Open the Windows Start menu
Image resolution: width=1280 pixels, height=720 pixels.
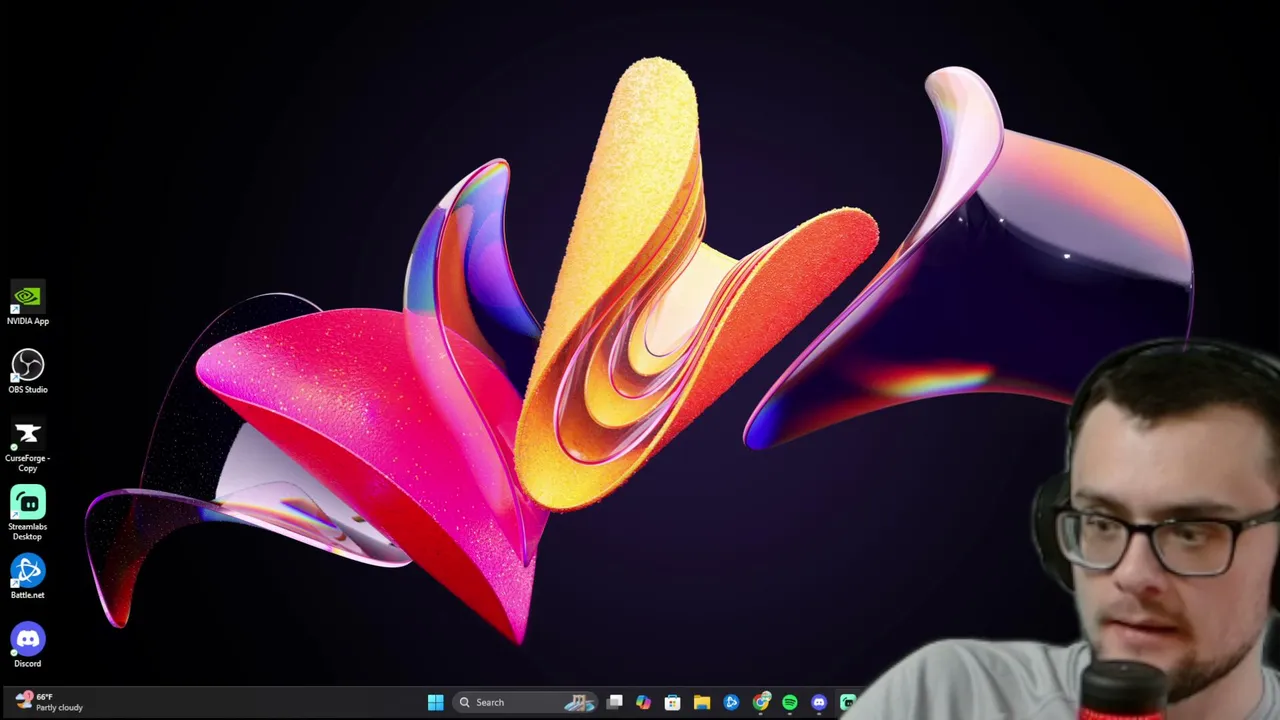click(x=435, y=703)
